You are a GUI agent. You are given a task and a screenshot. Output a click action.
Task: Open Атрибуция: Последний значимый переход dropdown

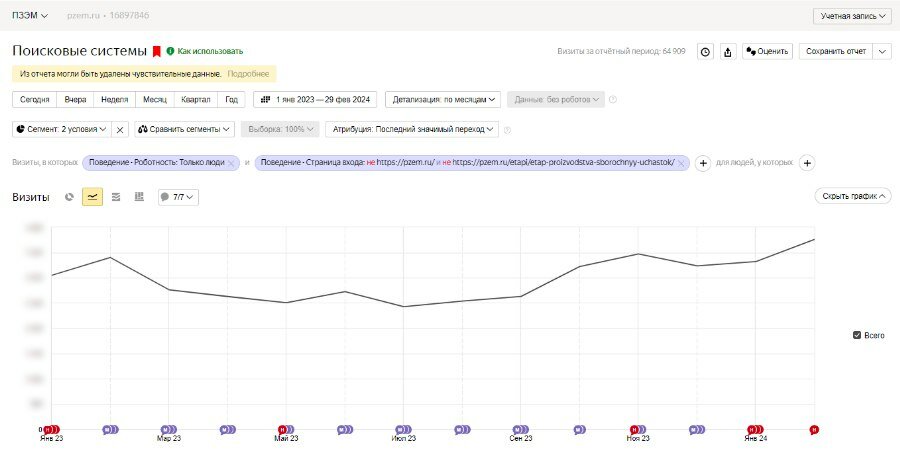click(x=412, y=130)
